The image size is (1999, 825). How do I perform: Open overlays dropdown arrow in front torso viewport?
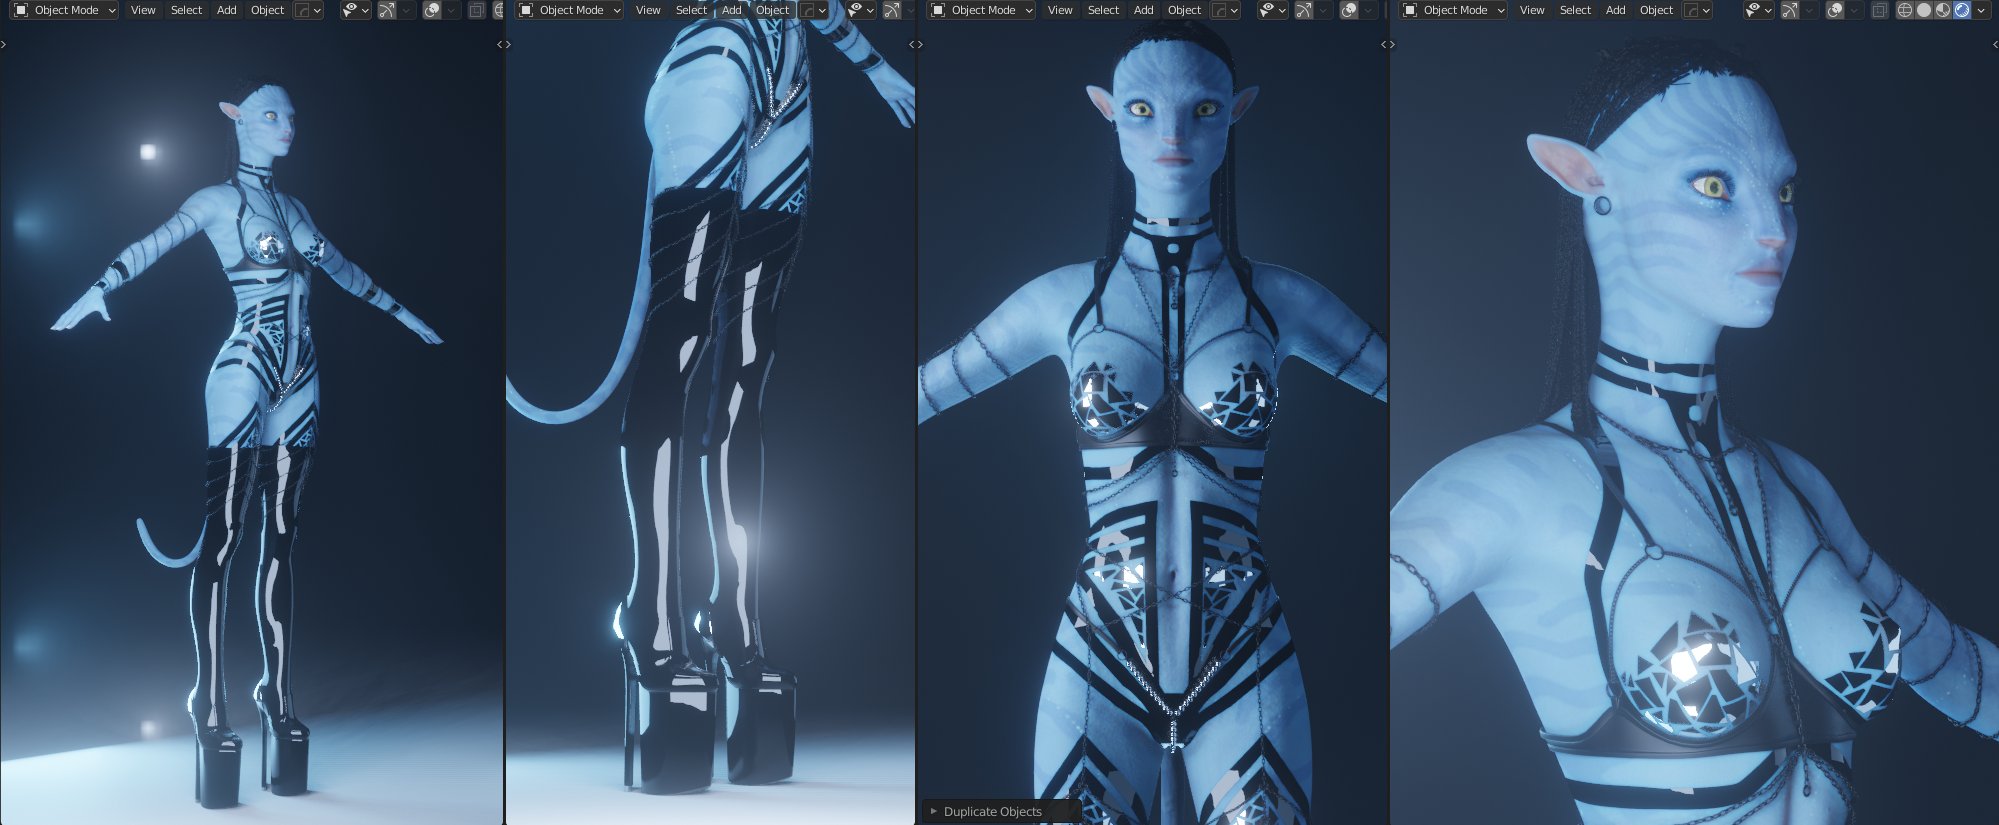pyautogui.click(x=1368, y=10)
